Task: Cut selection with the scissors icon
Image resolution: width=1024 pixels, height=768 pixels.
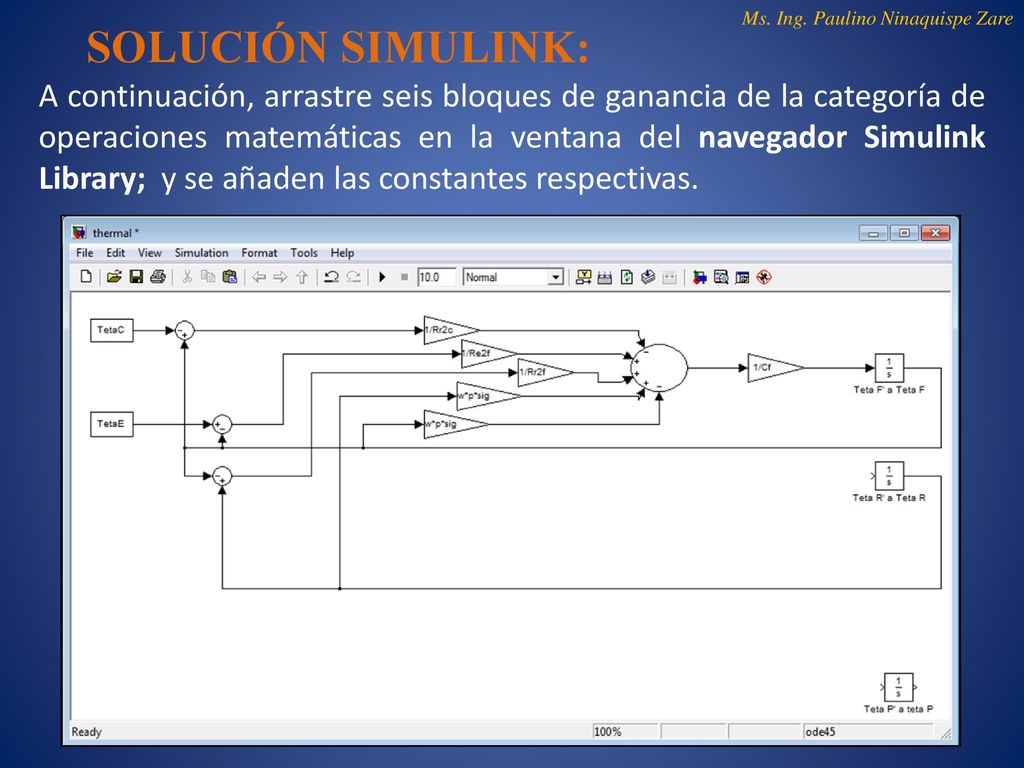Action: point(187,277)
